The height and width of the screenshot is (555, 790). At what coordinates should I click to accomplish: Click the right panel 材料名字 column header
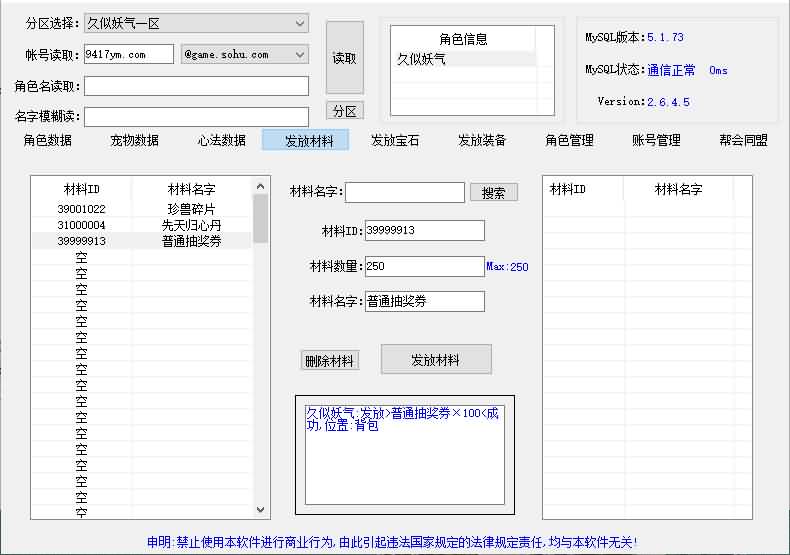click(679, 189)
